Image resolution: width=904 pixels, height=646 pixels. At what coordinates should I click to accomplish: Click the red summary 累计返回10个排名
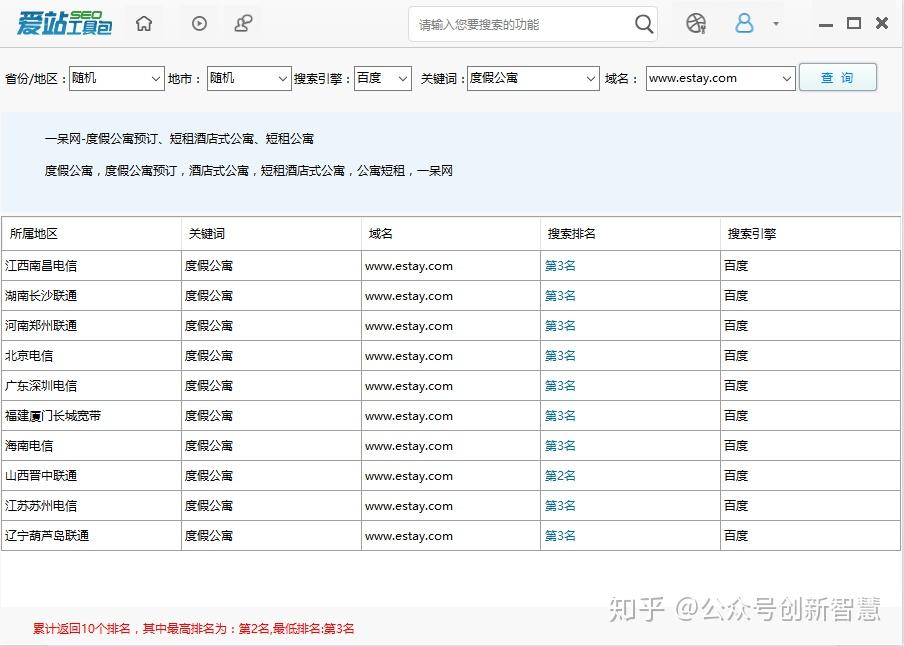[x=193, y=629]
